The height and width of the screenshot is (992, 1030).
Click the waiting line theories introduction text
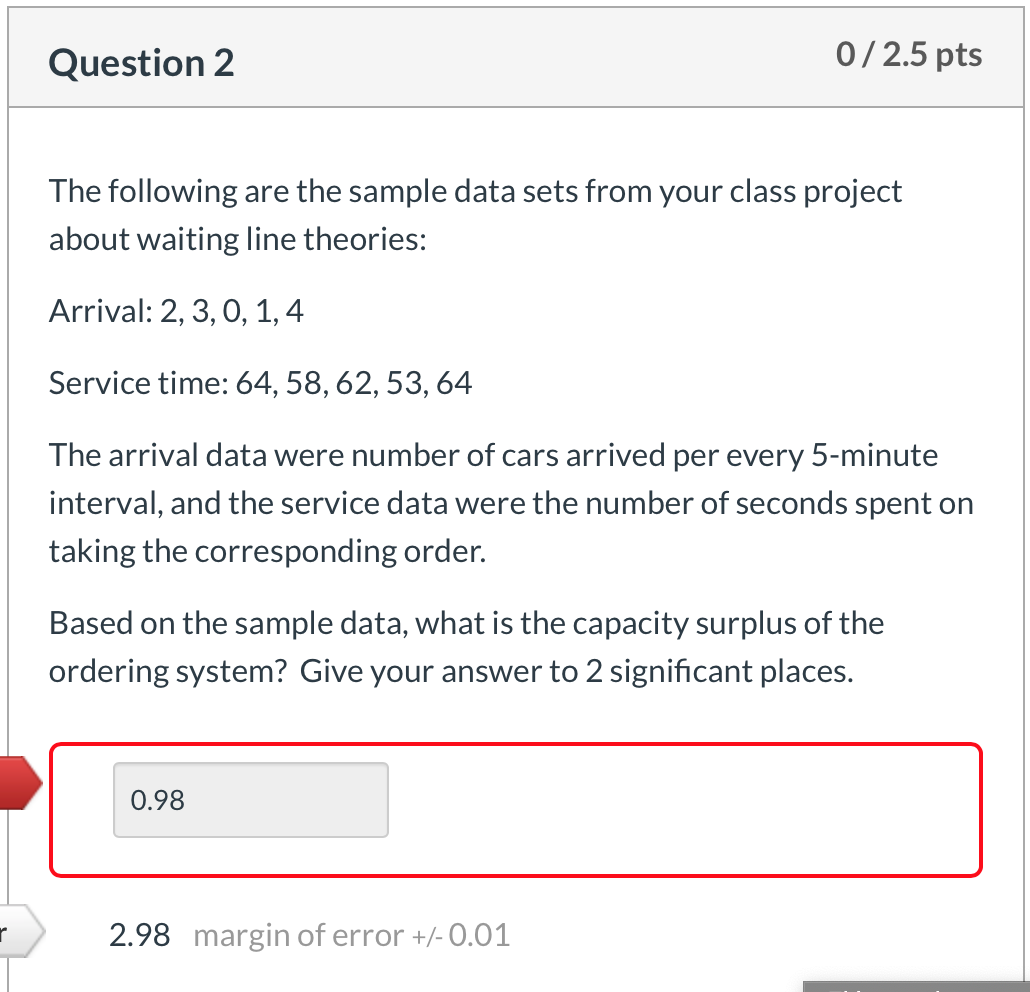[x=475, y=214]
